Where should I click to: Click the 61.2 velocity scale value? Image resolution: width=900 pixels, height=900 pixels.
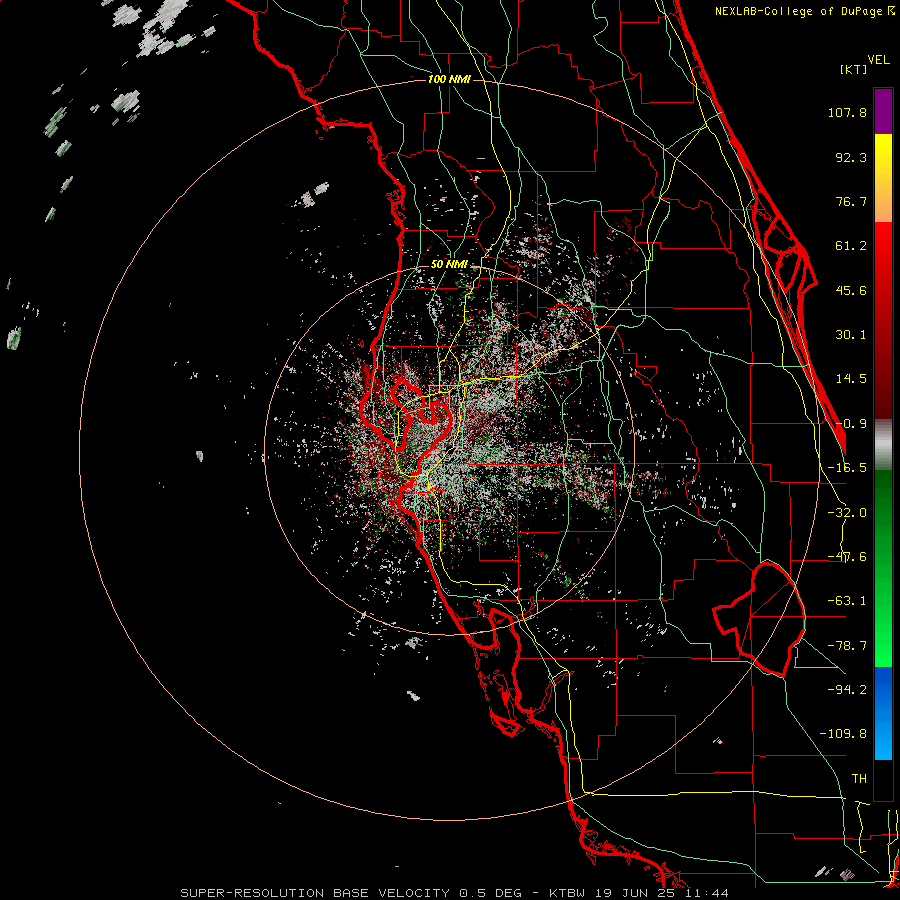pyautogui.click(x=851, y=246)
